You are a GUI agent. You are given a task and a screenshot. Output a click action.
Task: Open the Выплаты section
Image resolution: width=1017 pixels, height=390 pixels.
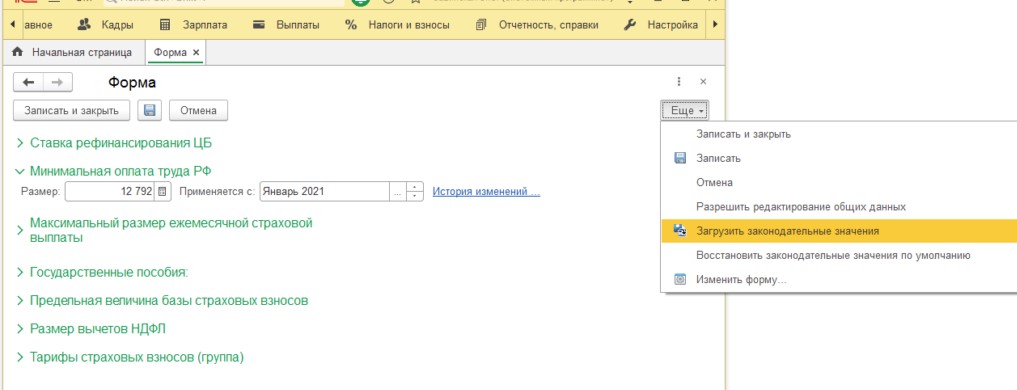pyautogui.click(x=286, y=25)
